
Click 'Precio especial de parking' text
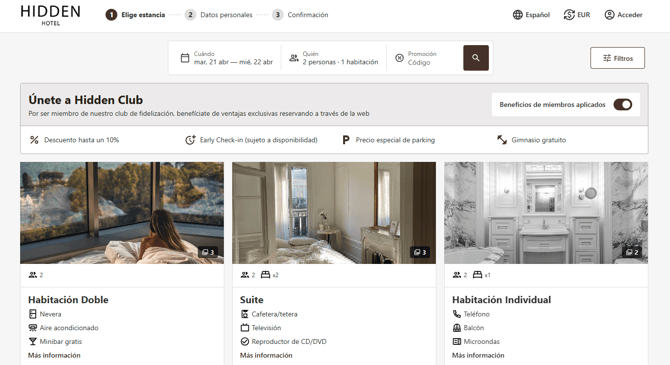(x=395, y=140)
